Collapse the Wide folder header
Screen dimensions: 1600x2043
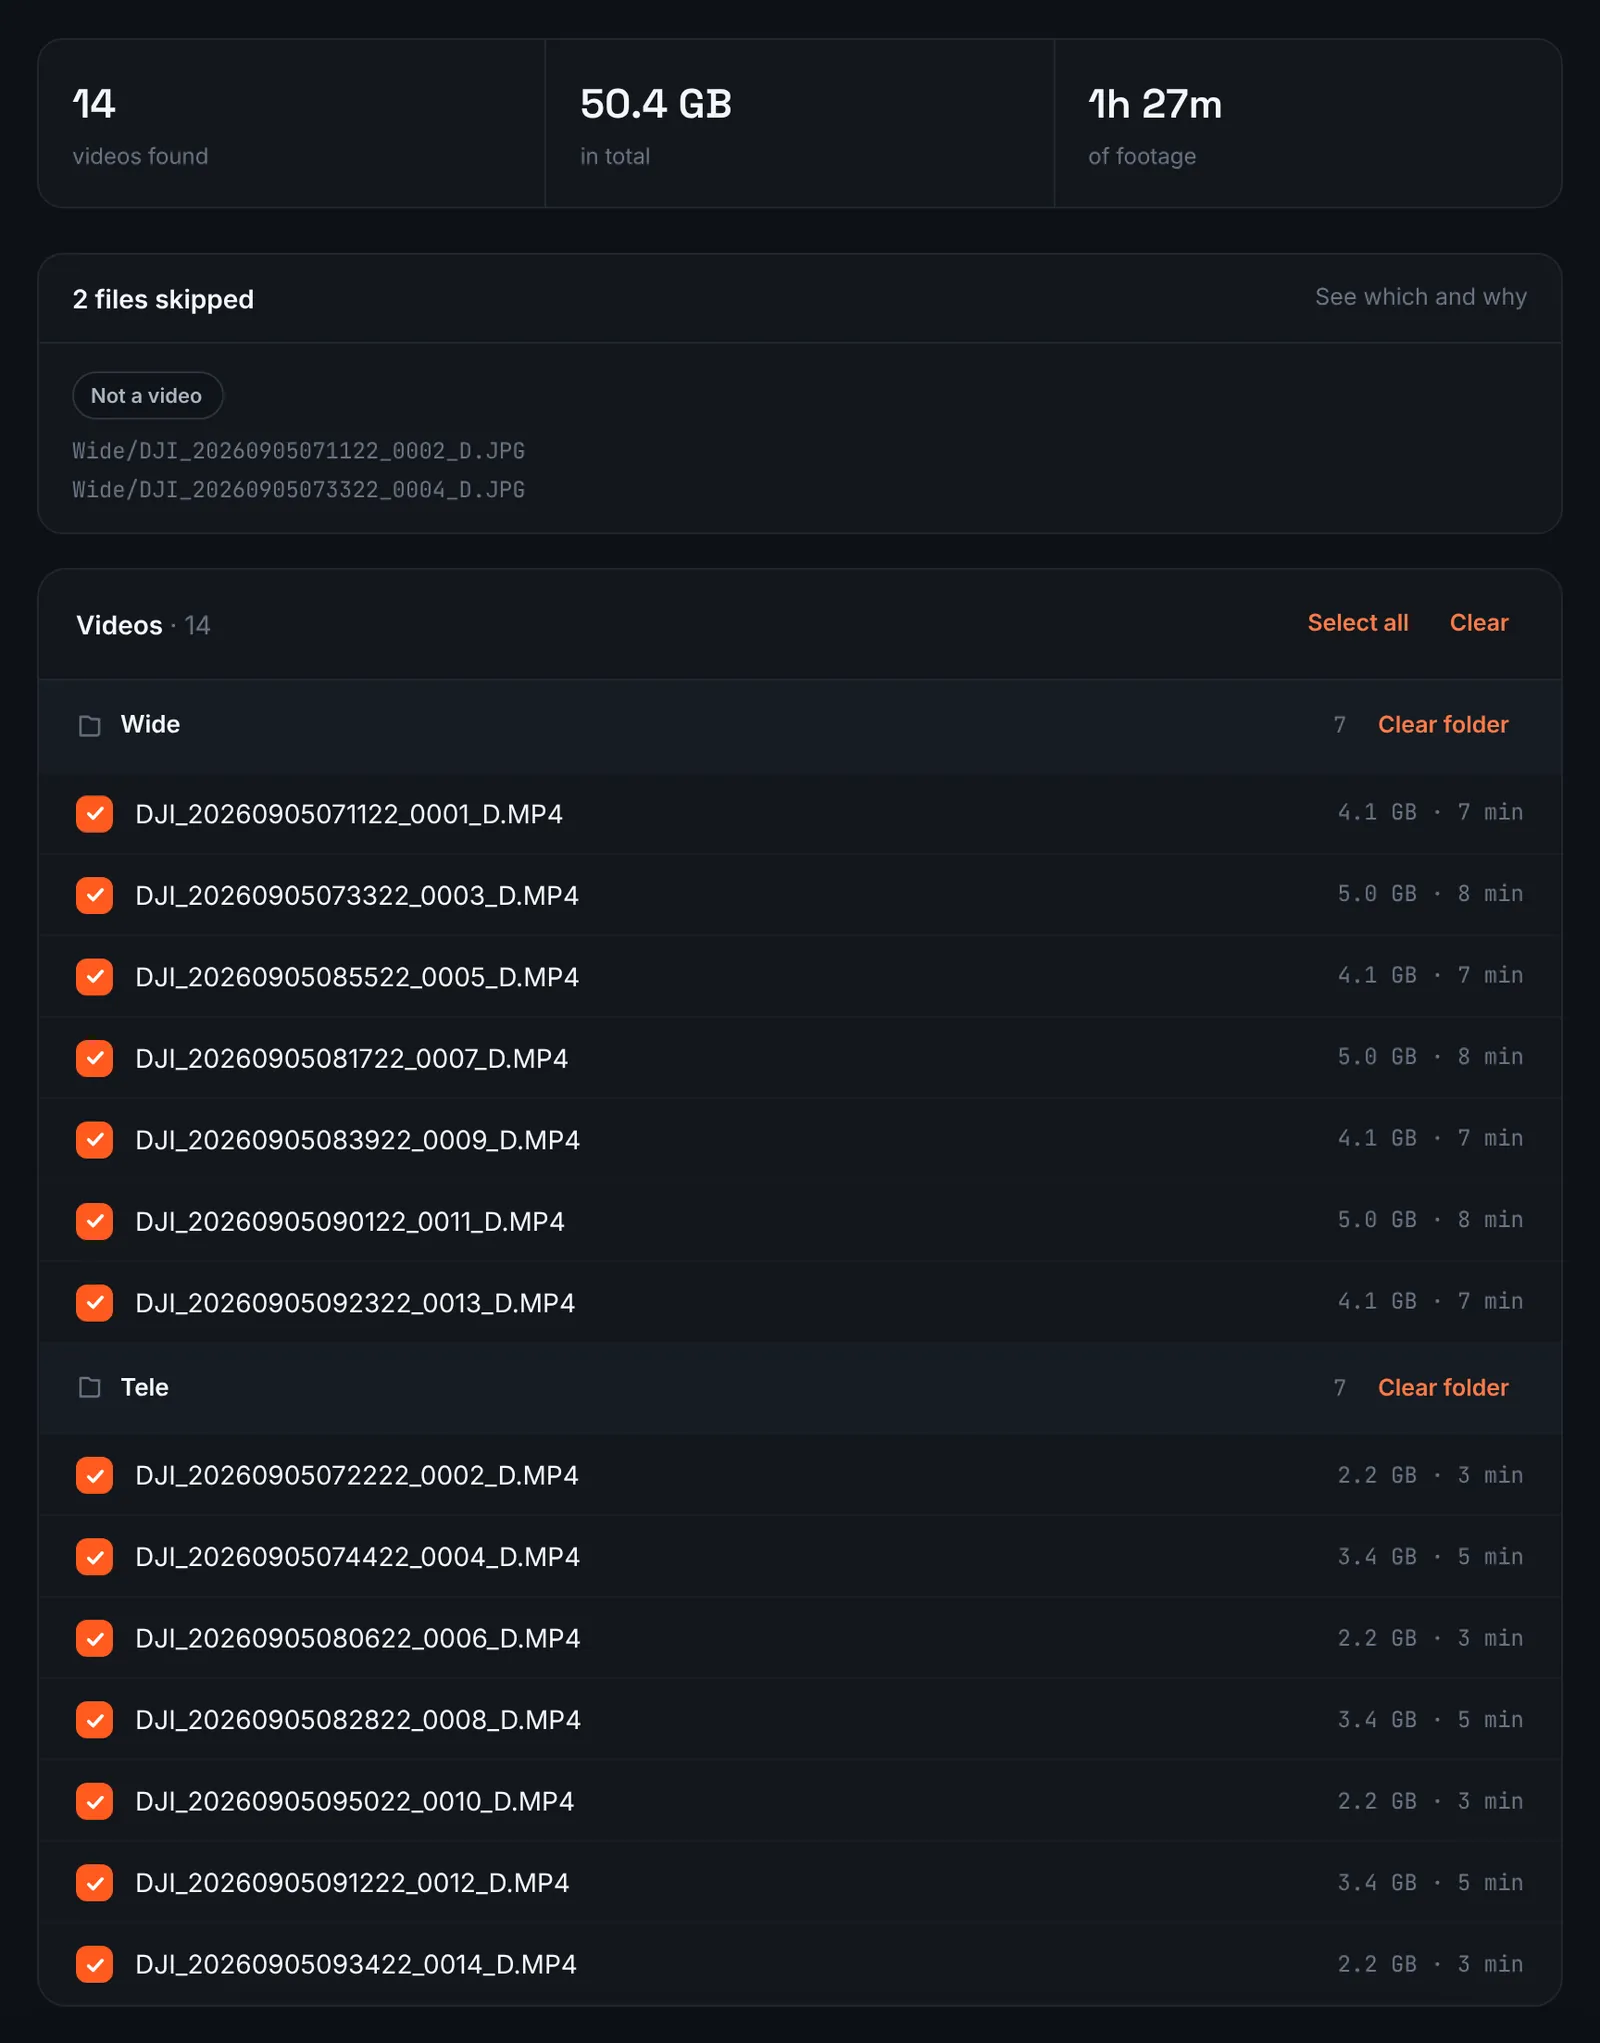pos(800,725)
